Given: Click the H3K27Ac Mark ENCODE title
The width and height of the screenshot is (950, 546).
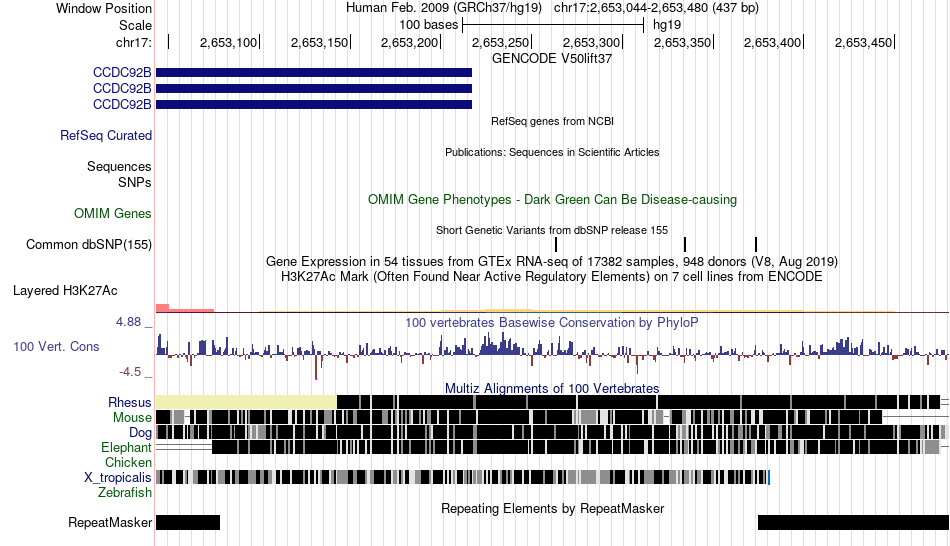Looking at the screenshot, I should pyautogui.click(x=552, y=277).
